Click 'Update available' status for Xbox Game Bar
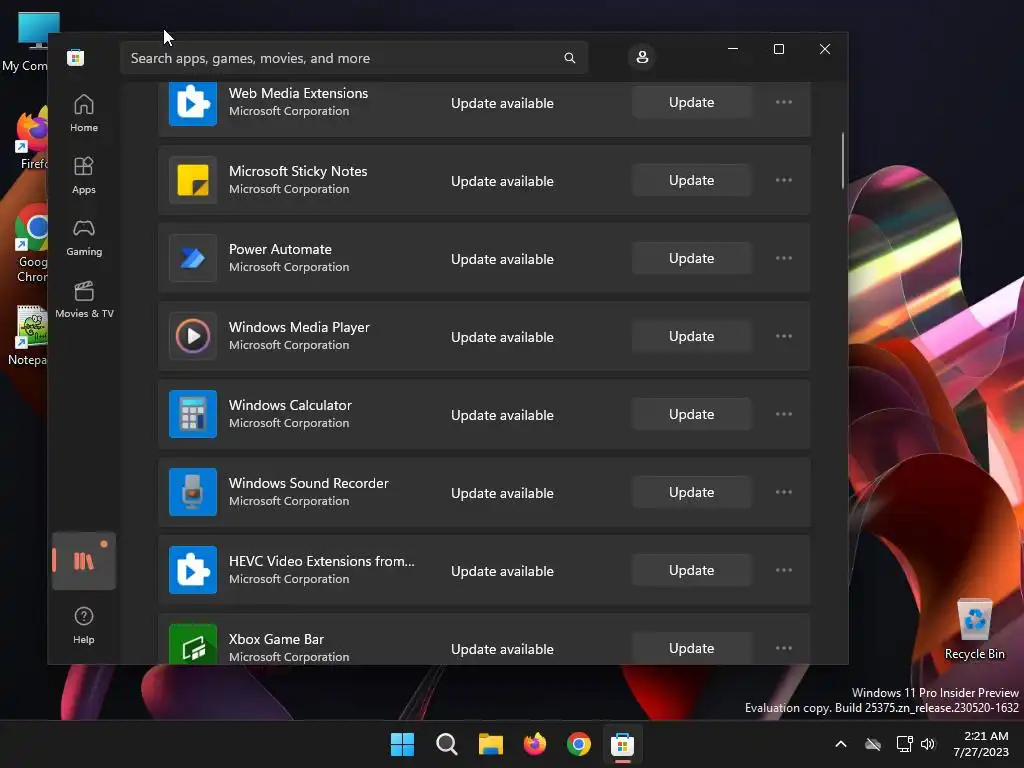This screenshot has width=1024, height=768. click(x=502, y=649)
